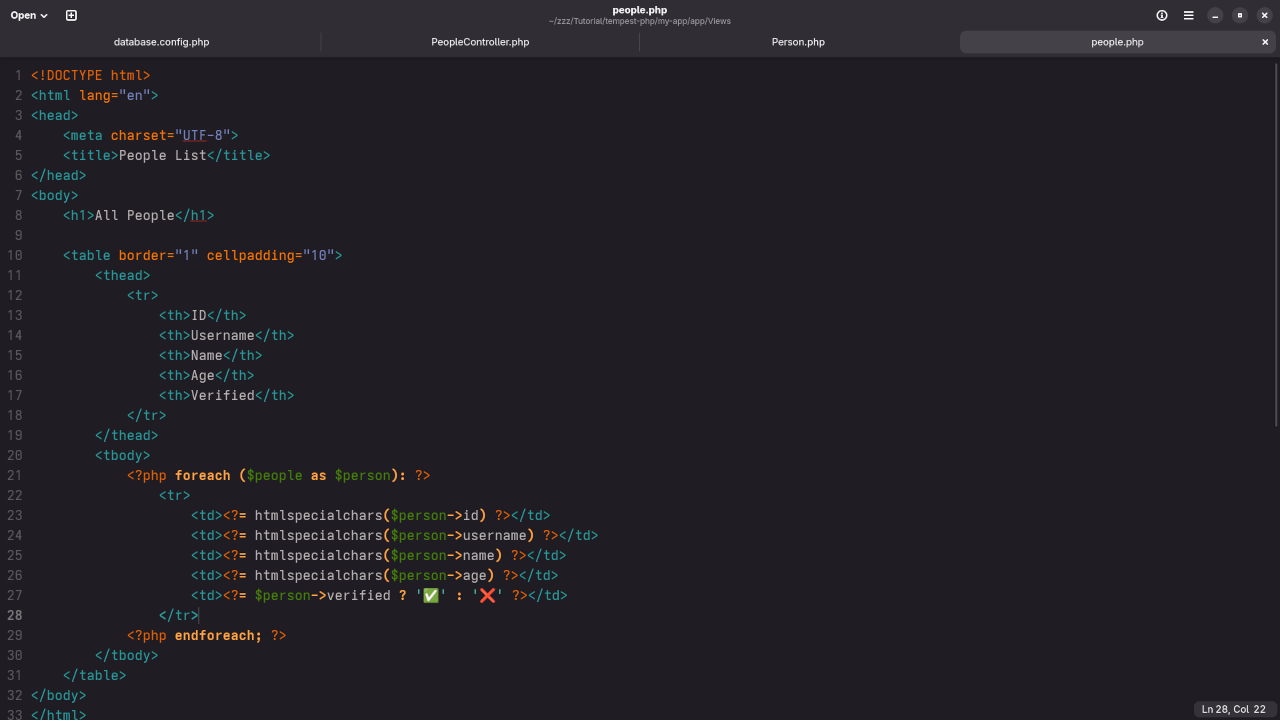
Task: Click the 'People List' title text
Action: pyautogui.click(x=163, y=155)
